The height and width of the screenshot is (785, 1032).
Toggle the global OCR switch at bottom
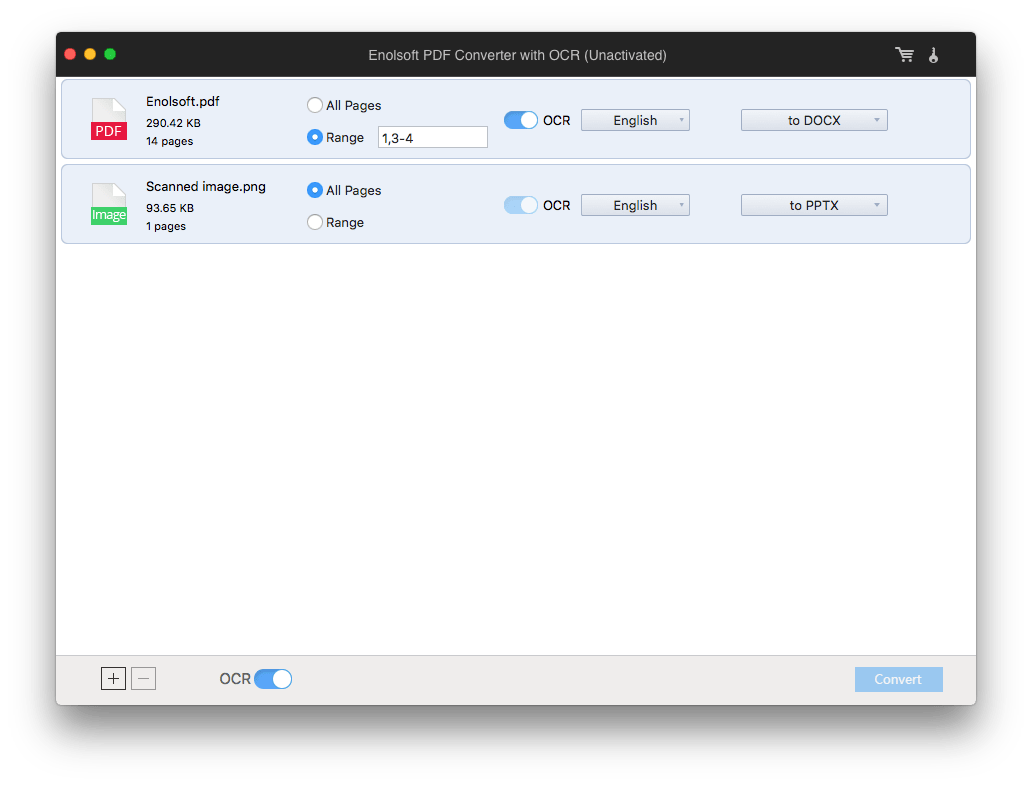point(273,678)
